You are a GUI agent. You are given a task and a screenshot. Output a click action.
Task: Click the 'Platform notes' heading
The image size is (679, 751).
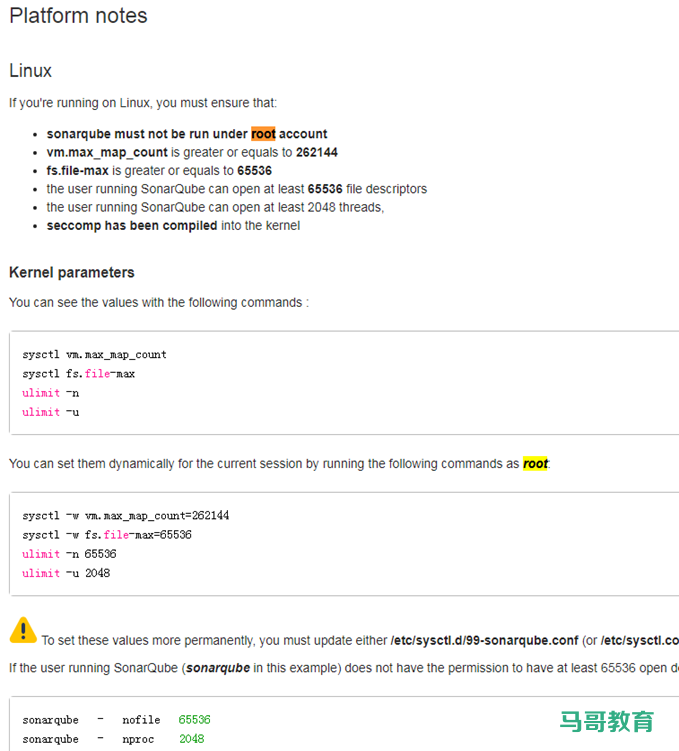(x=79, y=16)
